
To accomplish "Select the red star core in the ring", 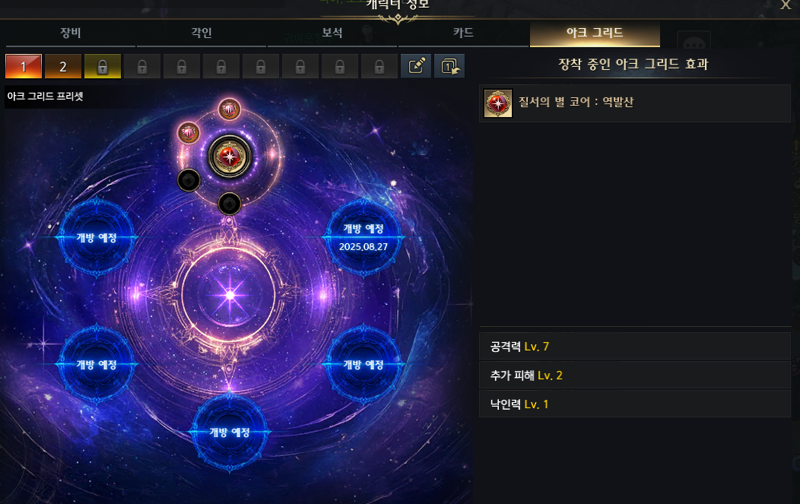I will pos(230,157).
